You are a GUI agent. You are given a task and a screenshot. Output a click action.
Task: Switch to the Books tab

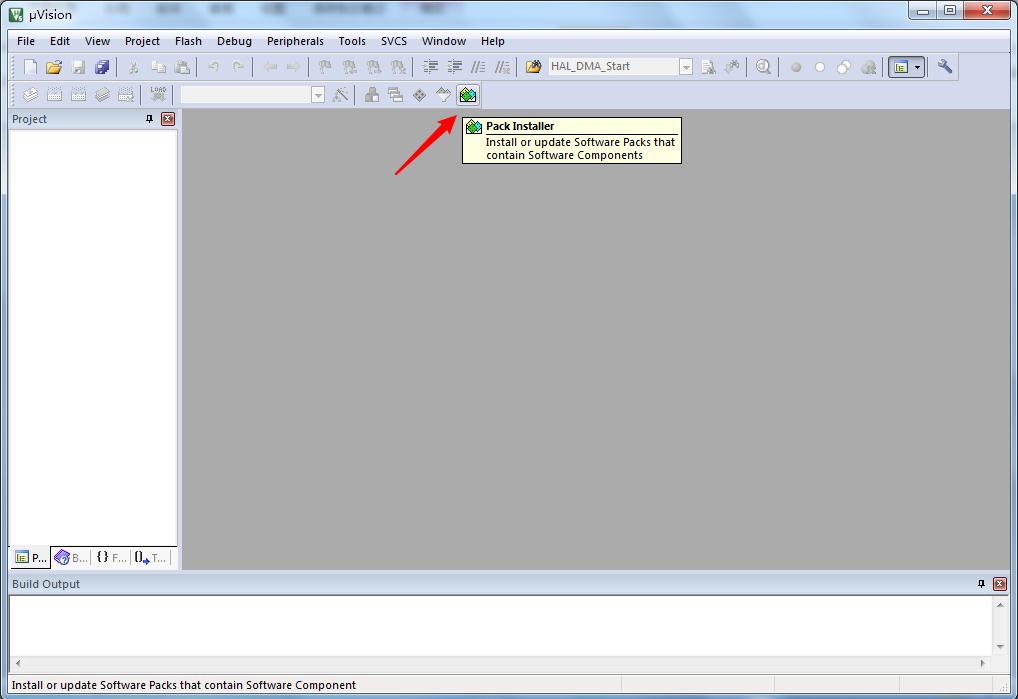pyautogui.click(x=71, y=558)
